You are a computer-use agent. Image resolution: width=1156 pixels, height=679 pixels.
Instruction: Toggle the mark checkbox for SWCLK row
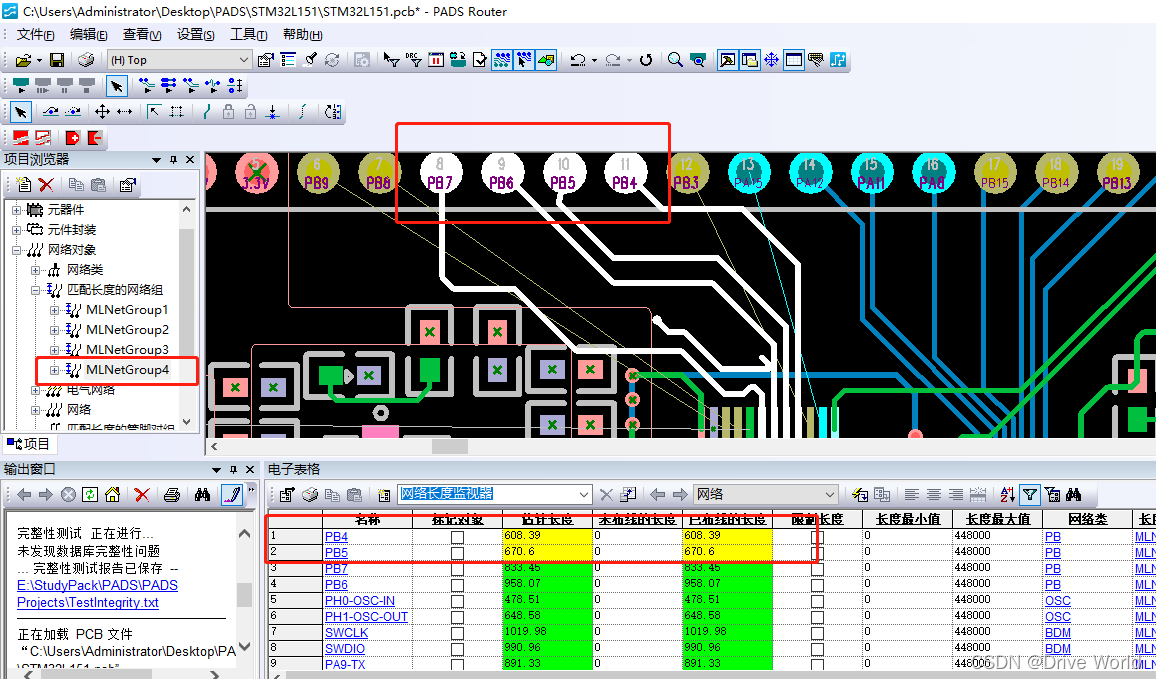coord(457,633)
